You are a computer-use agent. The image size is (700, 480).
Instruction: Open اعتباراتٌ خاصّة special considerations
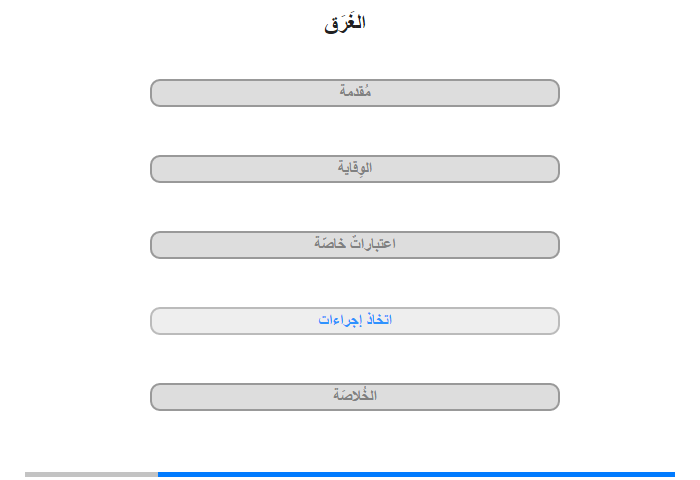point(354,245)
